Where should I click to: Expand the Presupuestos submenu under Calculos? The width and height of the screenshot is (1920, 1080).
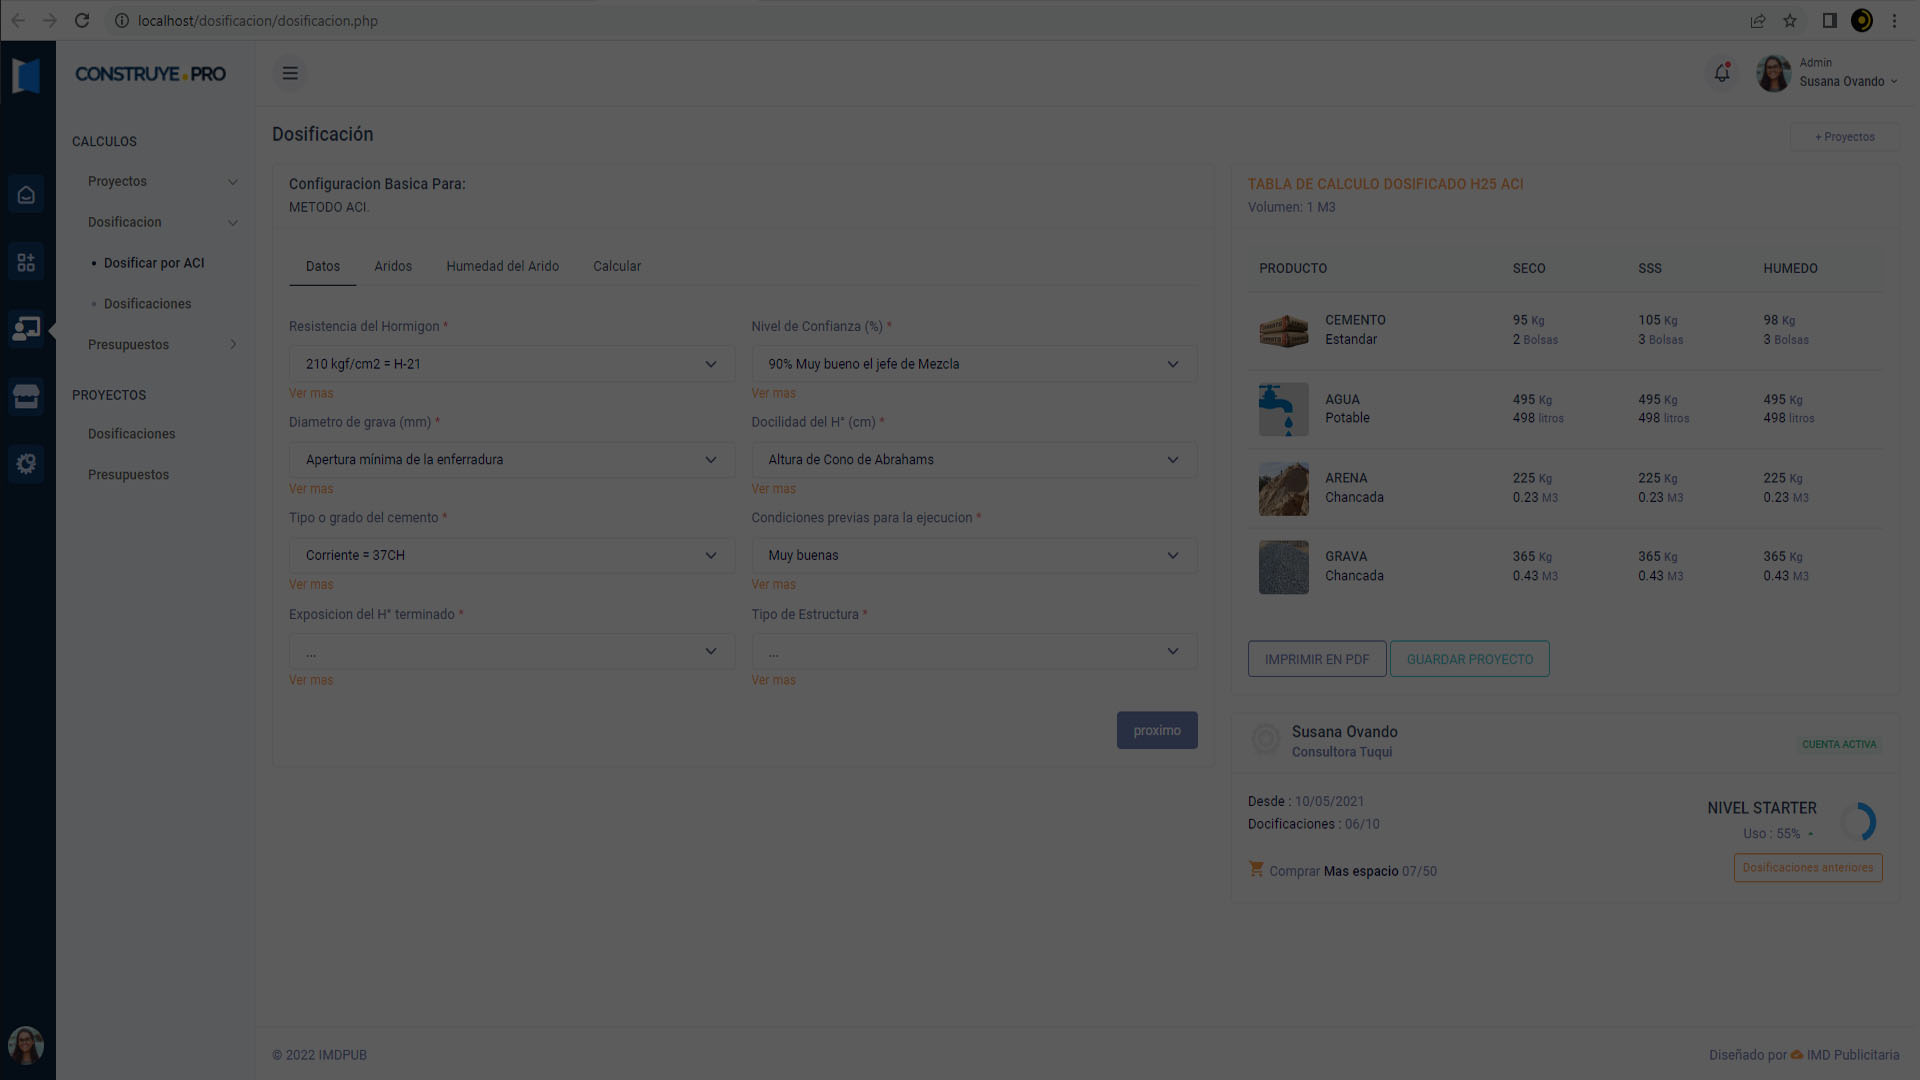click(162, 344)
